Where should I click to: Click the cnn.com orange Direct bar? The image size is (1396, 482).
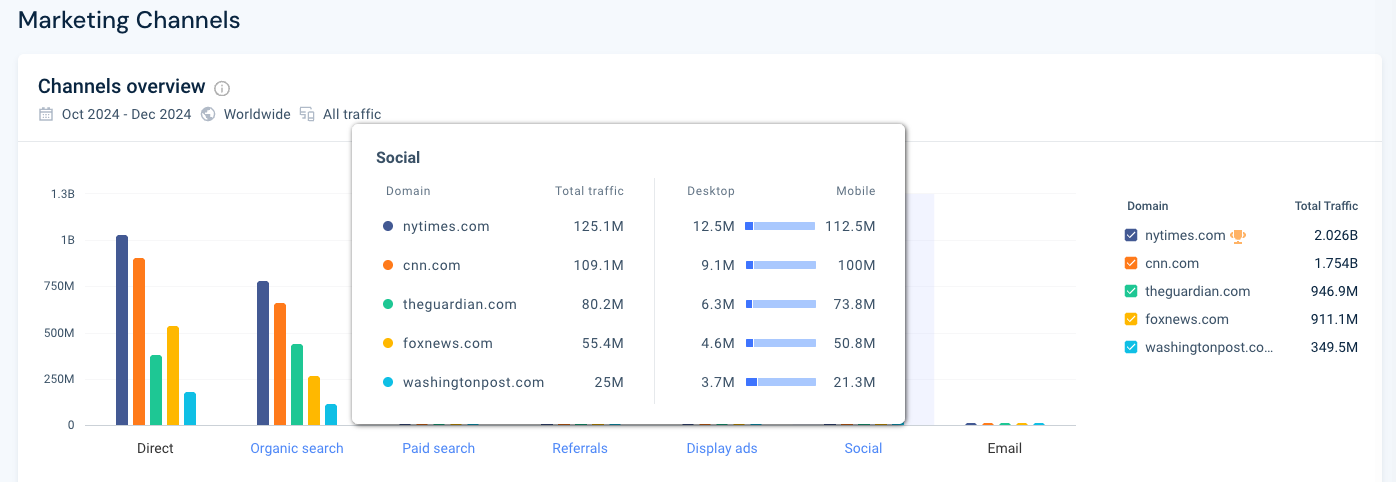[139, 341]
